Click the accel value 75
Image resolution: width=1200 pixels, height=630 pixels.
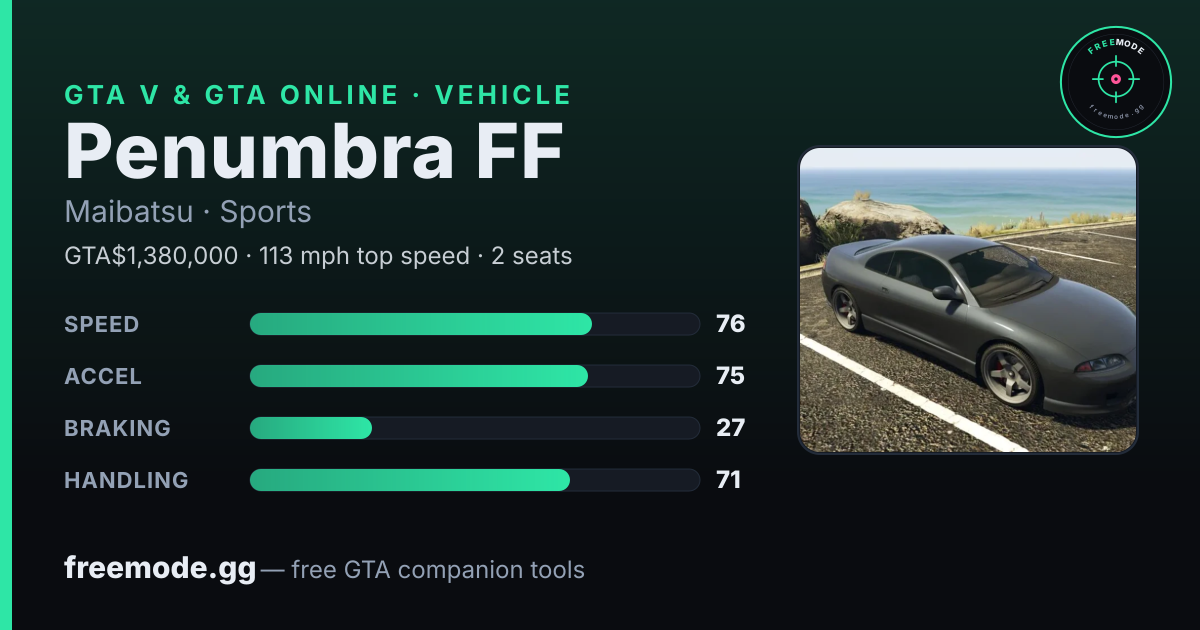730,376
